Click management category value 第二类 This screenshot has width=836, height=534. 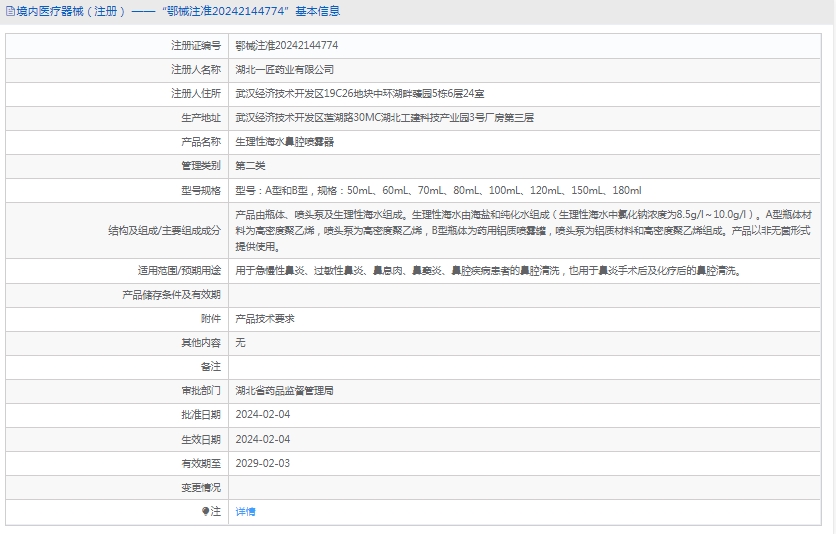click(x=250, y=166)
